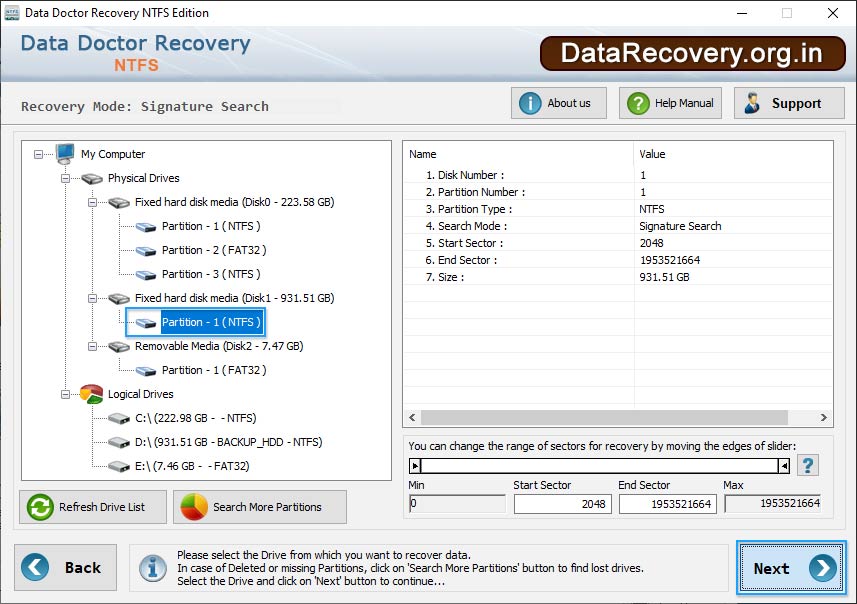Click drive icon beside E:\ FAT32 drive

[x=119, y=466]
